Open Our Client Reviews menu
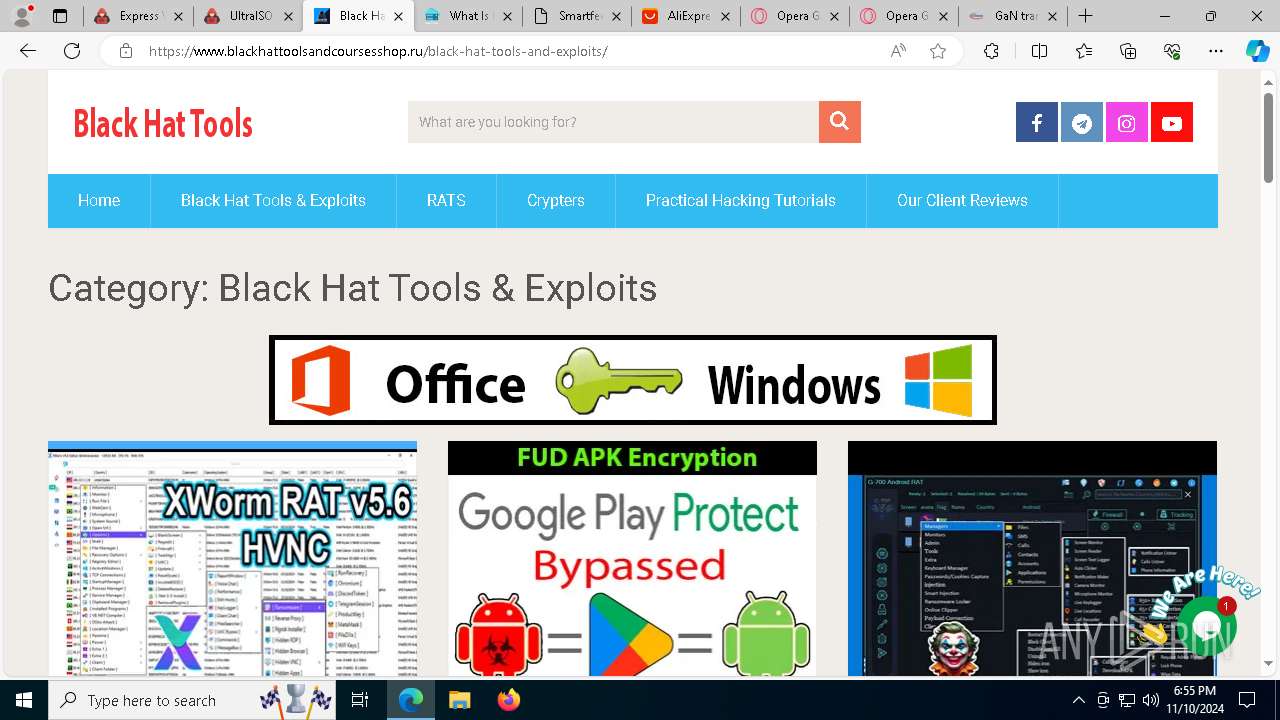 (962, 200)
